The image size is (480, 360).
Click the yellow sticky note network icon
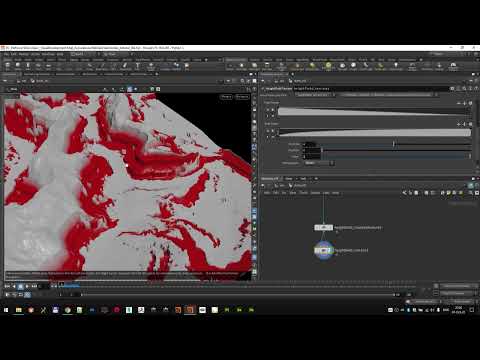point(449,193)
